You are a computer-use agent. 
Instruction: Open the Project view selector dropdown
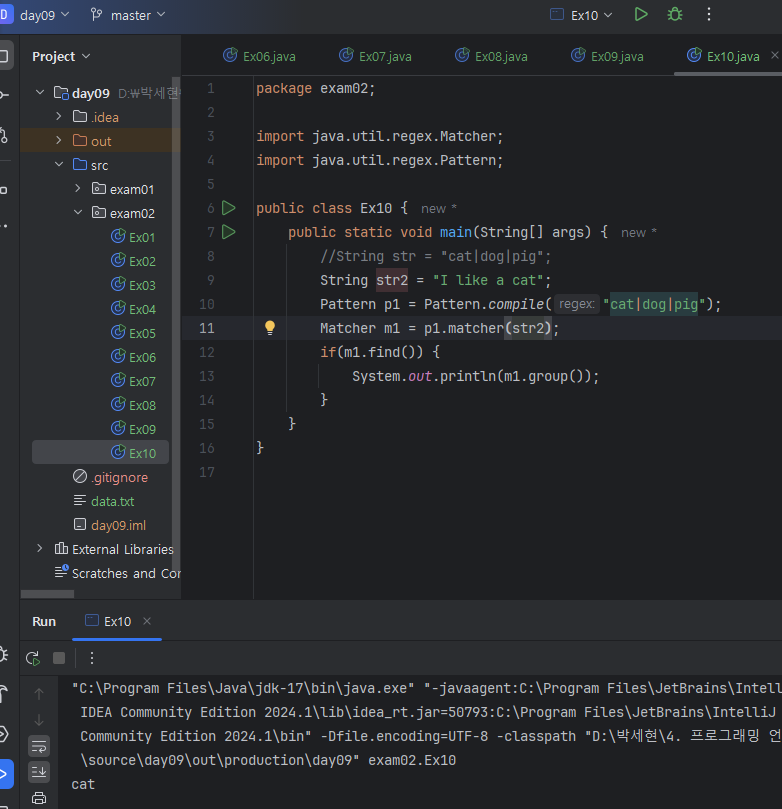(61, 56)
